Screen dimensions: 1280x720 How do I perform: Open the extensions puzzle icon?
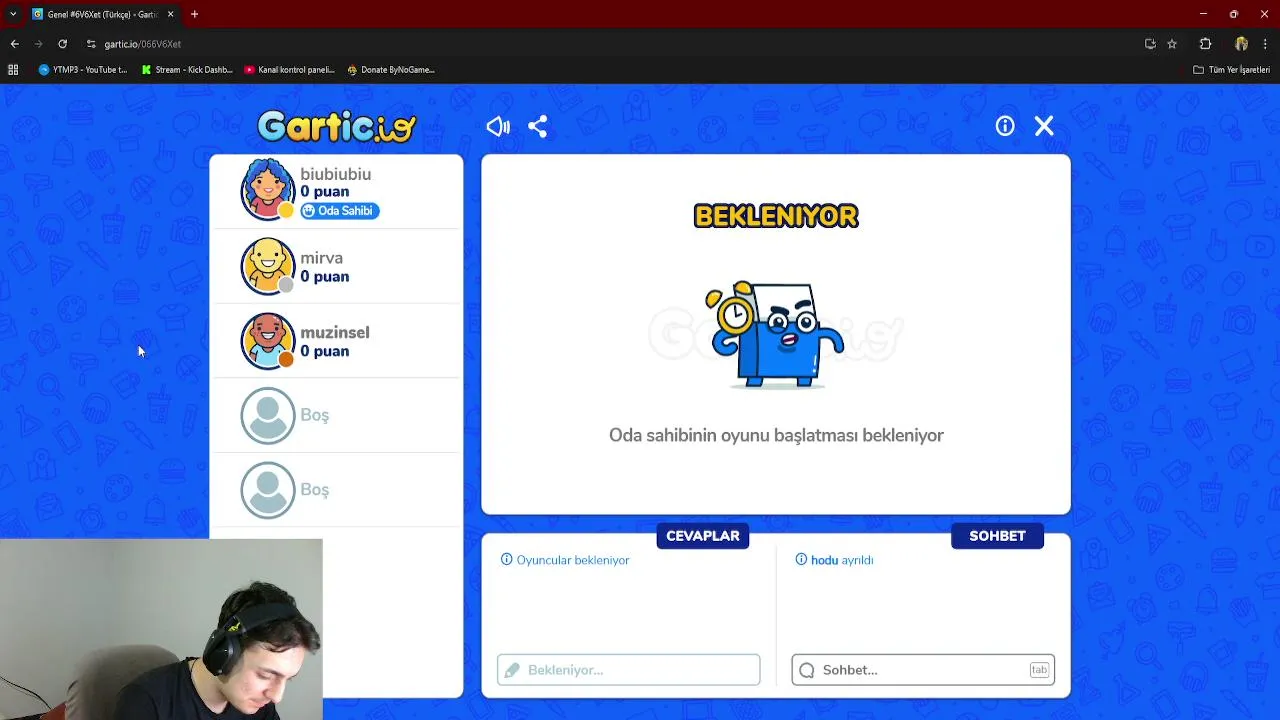(x=1205, y=44)
